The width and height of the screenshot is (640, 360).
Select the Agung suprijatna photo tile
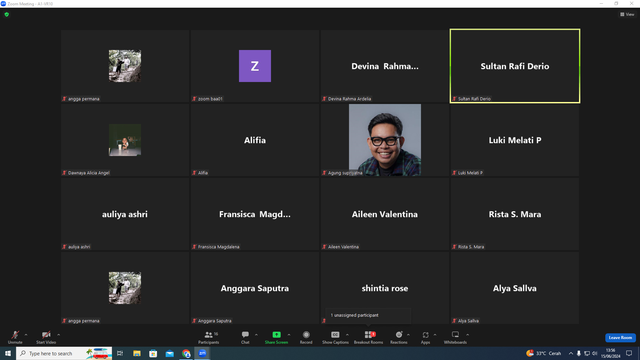(x=384, y=140)
